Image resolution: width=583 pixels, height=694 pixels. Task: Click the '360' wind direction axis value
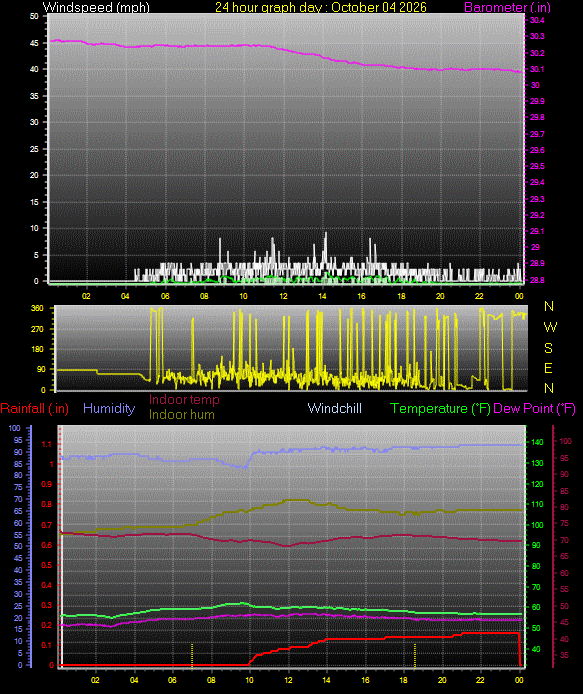pyautogui.click(x=38, y=308)
